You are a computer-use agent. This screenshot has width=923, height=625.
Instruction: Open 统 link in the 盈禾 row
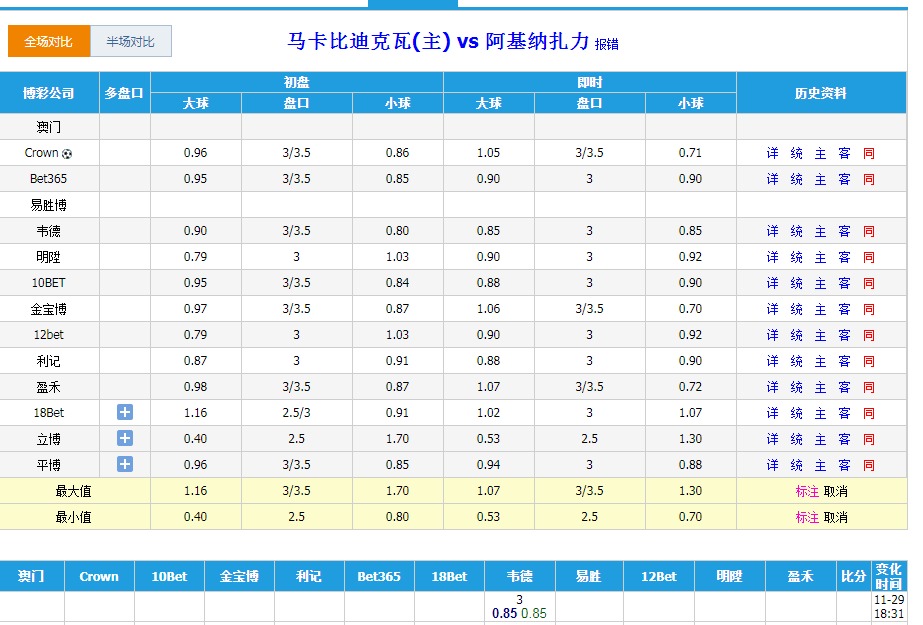coord(796,387)
